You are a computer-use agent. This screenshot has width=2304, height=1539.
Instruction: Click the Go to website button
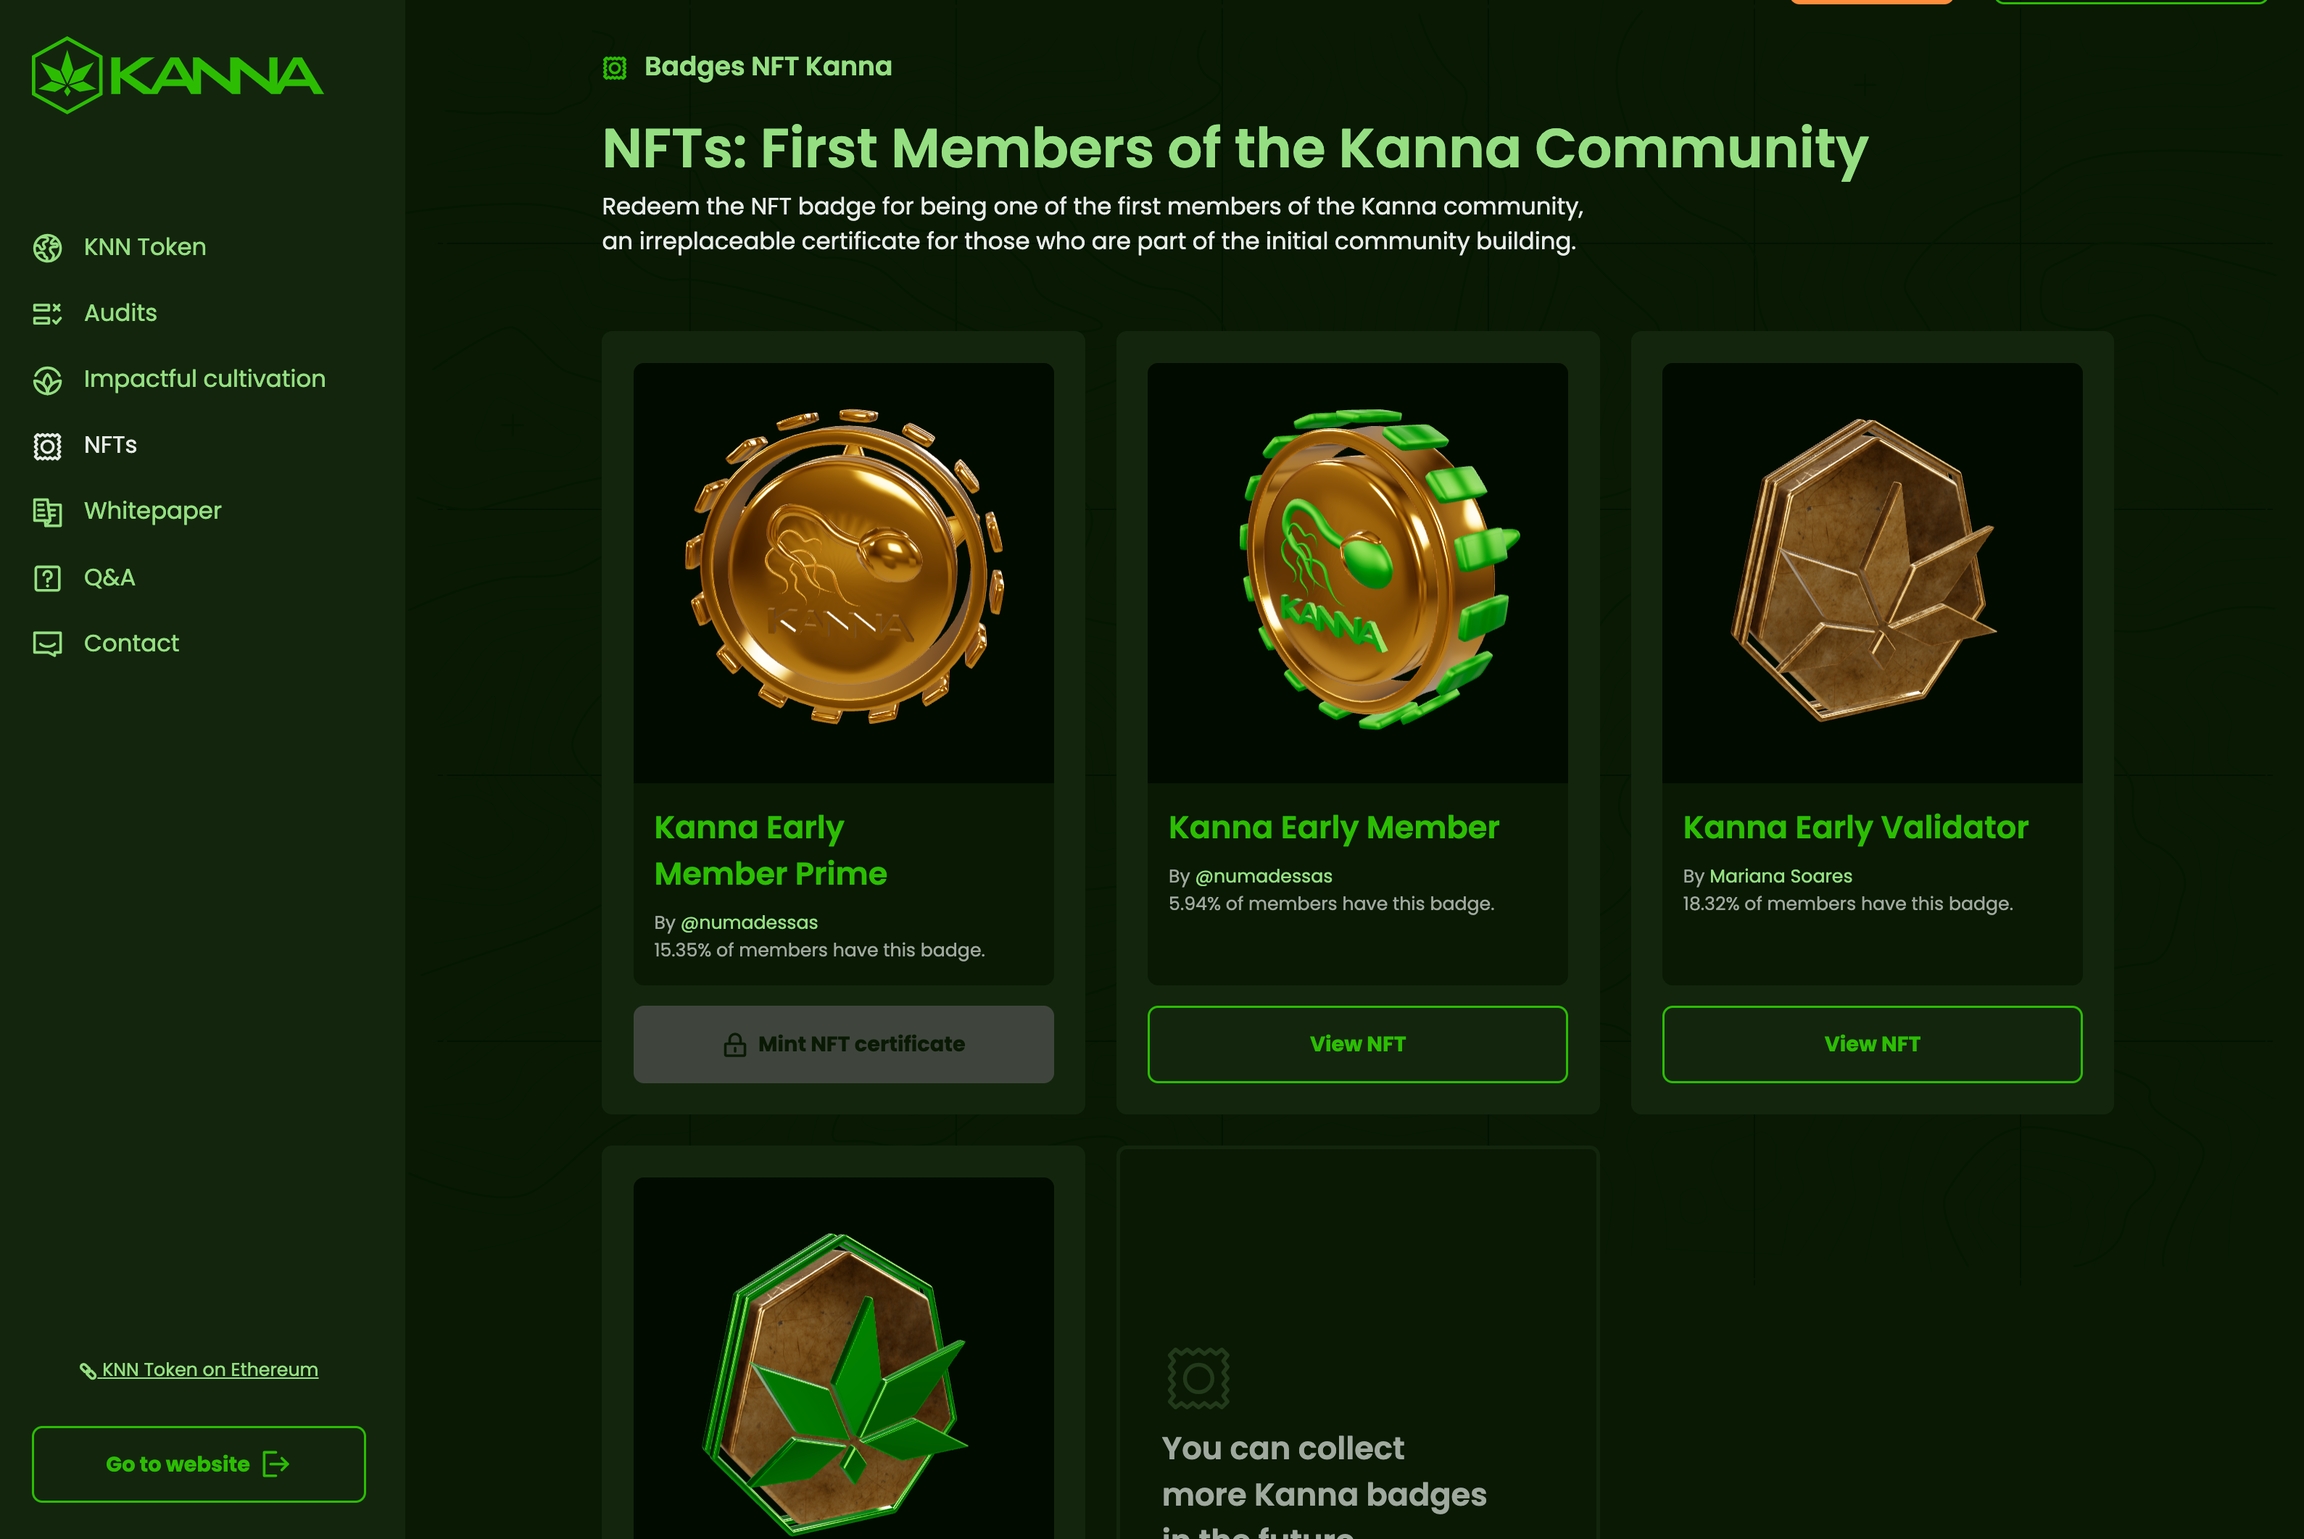(198, 1464)
